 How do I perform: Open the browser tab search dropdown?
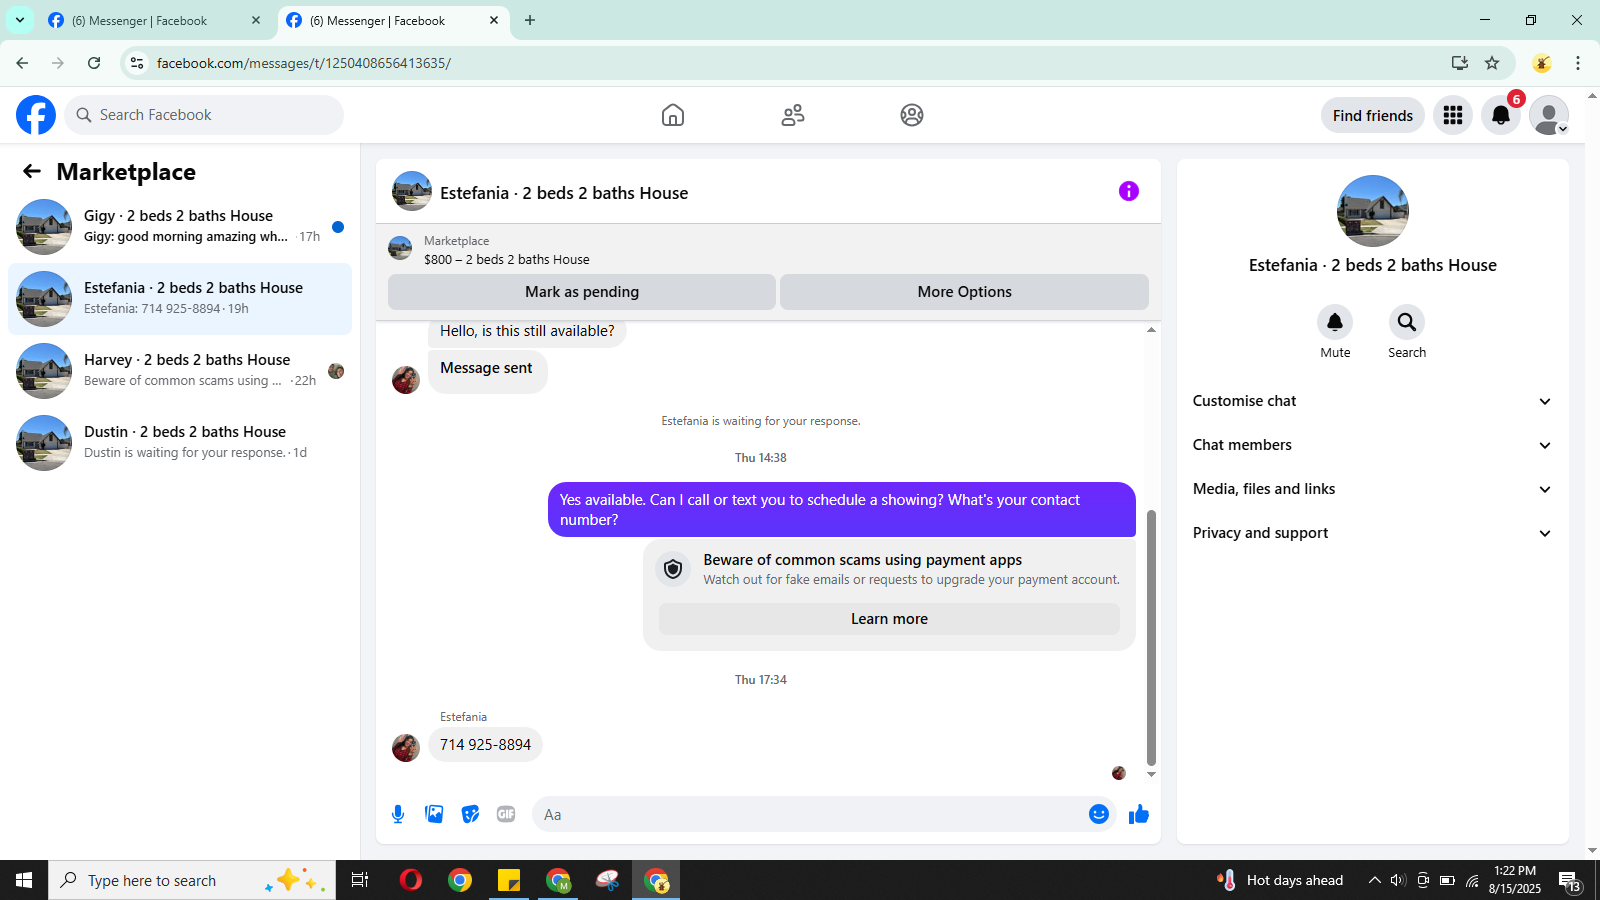pos(20,20)
